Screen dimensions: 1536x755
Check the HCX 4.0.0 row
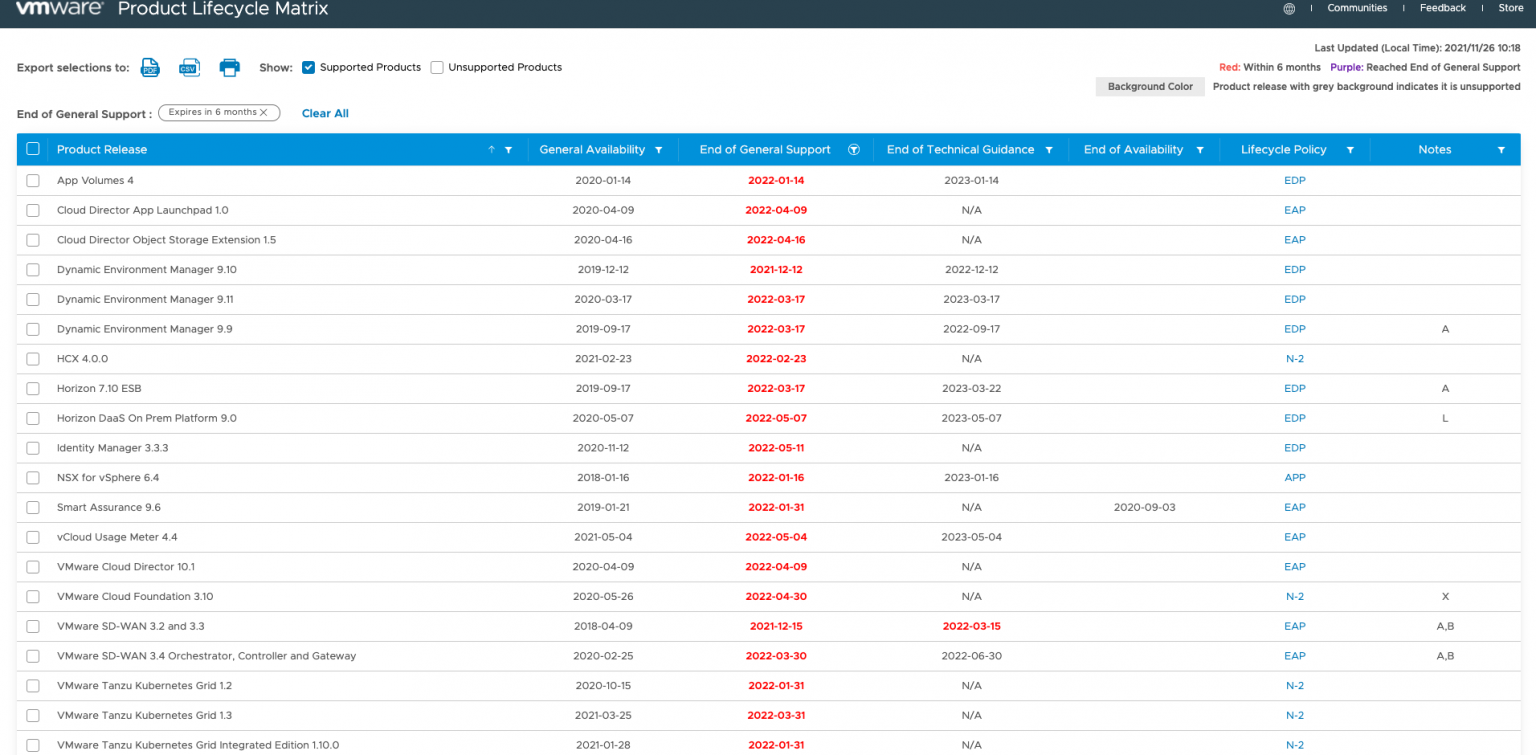coord(33,359)
